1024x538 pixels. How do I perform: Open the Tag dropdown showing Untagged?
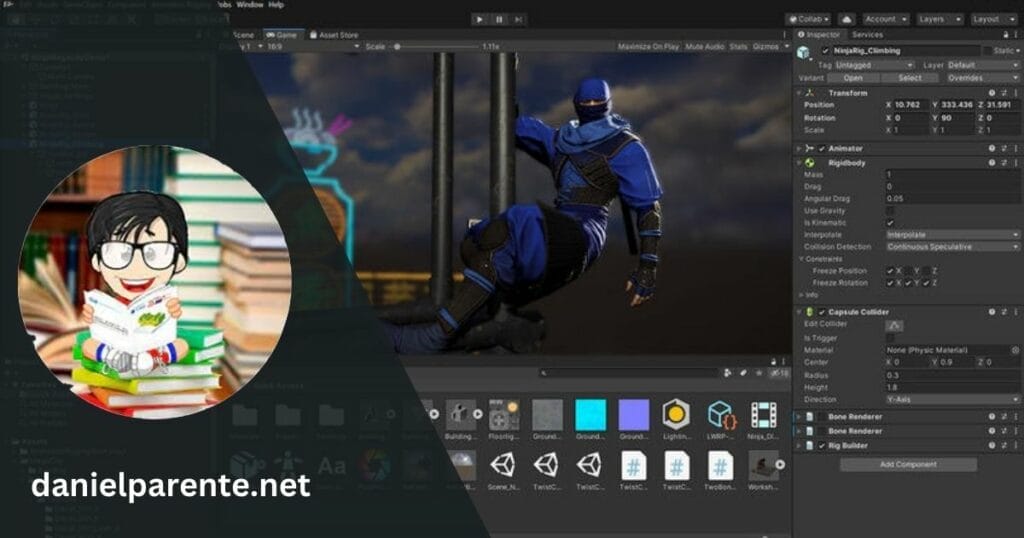[874, 65]
